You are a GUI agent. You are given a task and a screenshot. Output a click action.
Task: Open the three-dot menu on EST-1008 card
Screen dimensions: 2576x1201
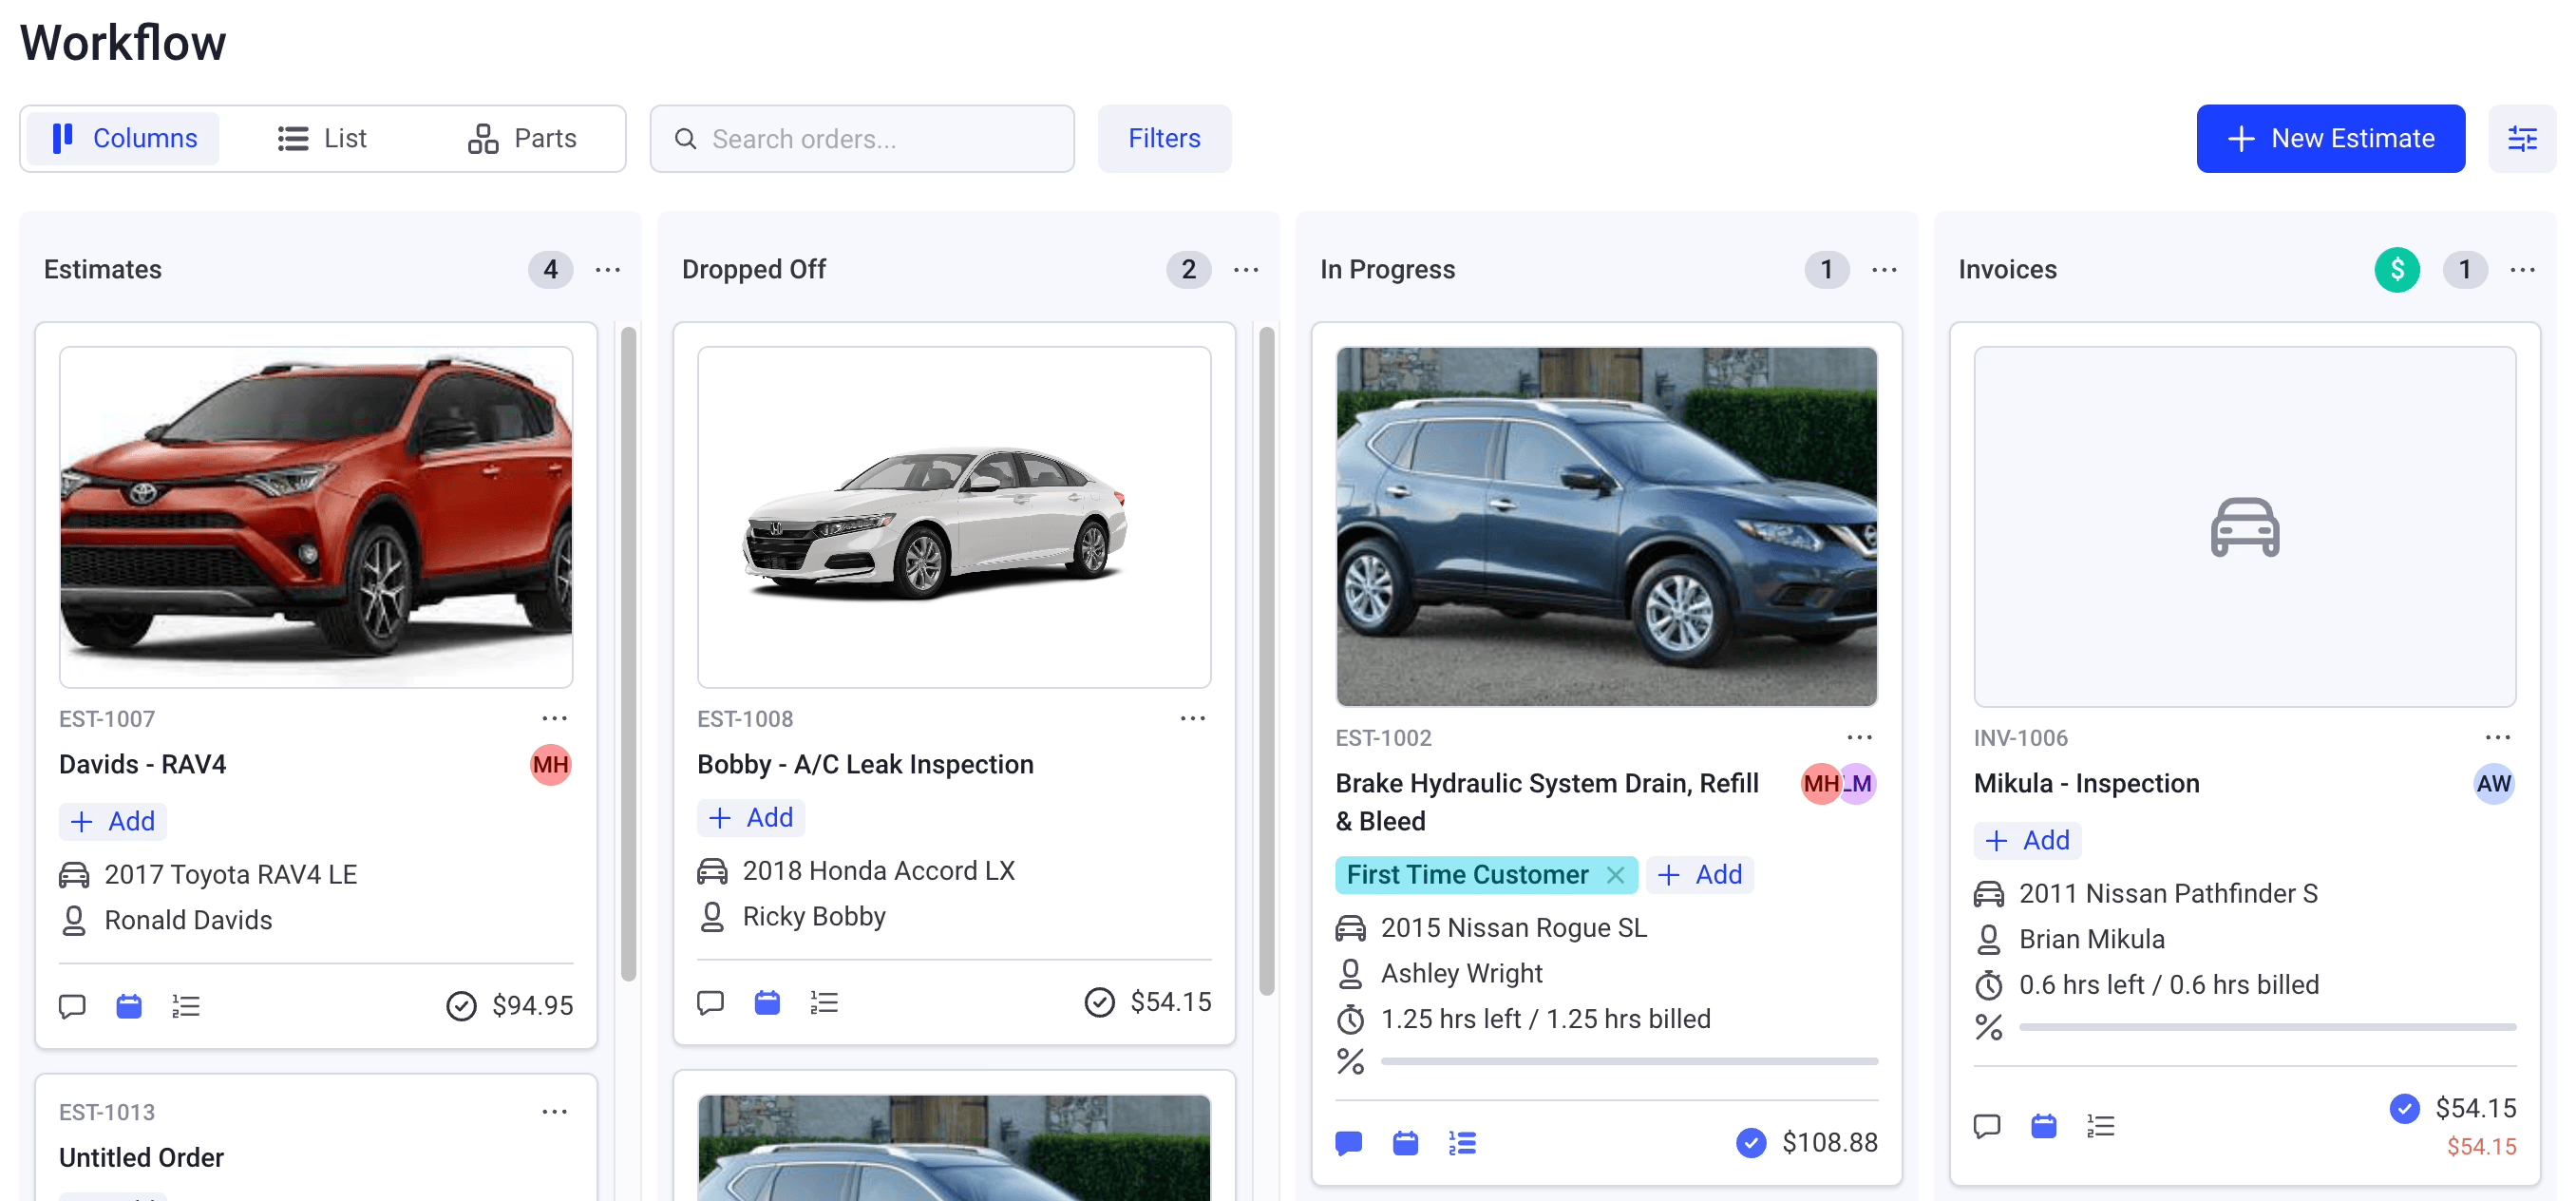click(1192, 718)
